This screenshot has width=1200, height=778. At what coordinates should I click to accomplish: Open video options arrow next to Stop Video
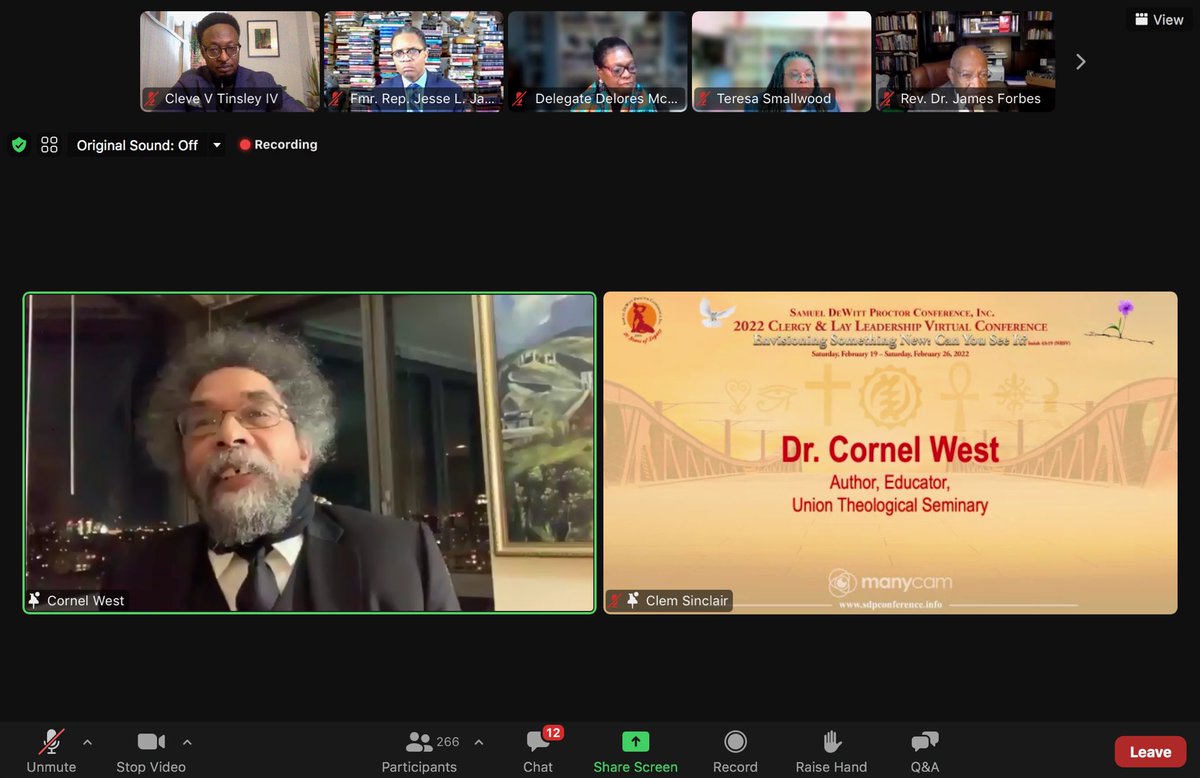pos(187,742)
